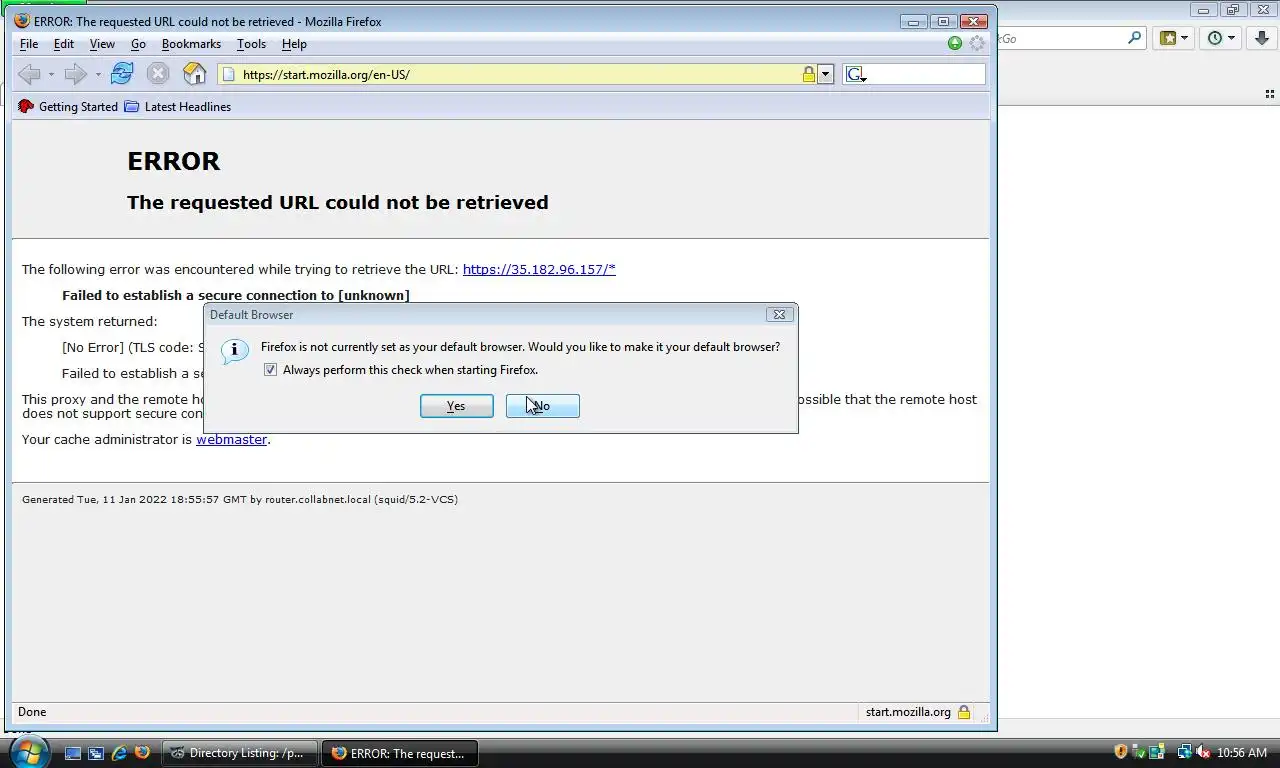Click the Back arrow in Firefox toolbar

[29, 74]
